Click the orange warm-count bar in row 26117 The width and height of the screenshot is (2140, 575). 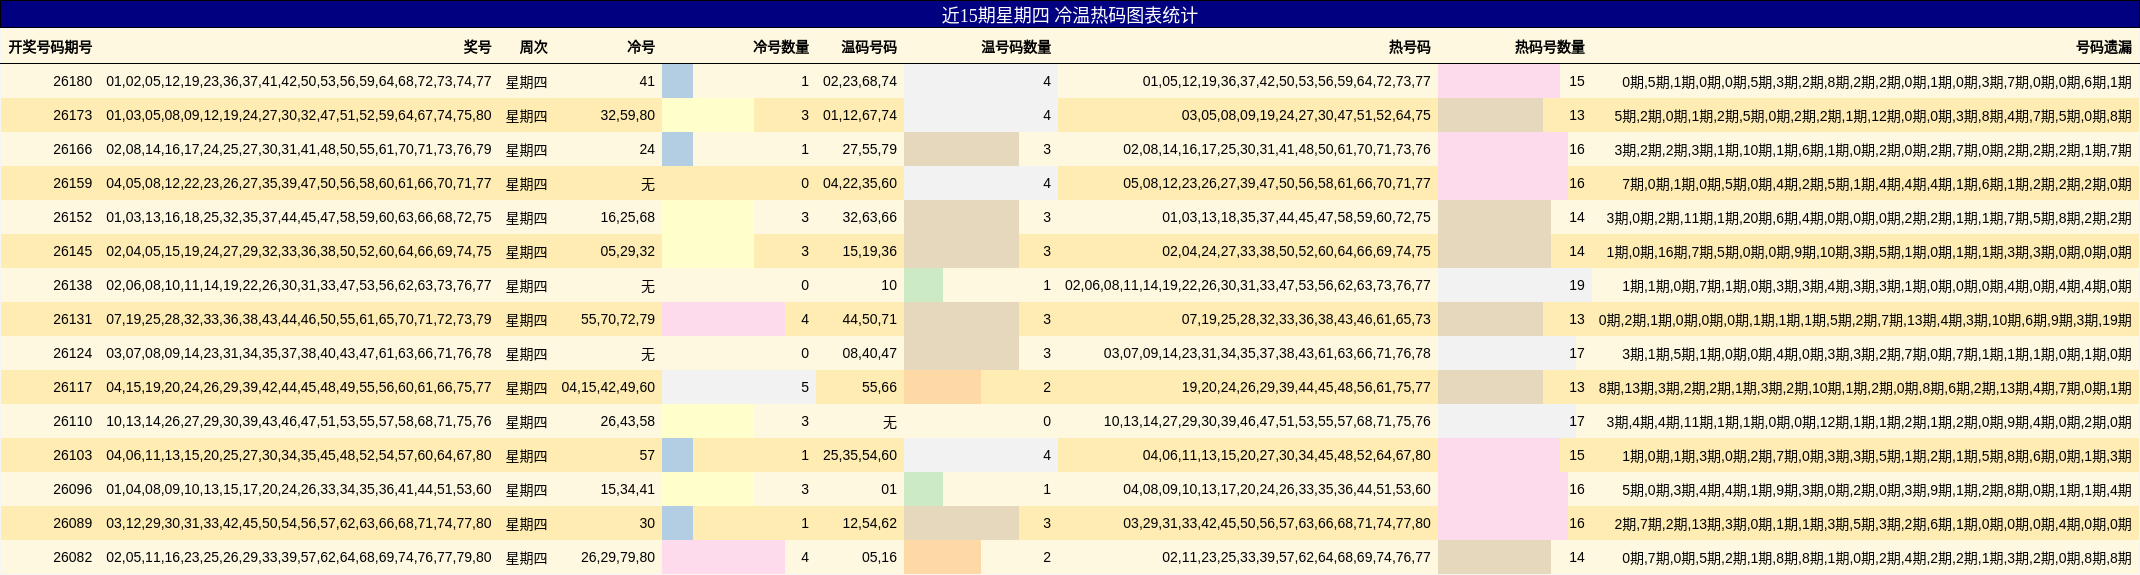pos(942,387)
